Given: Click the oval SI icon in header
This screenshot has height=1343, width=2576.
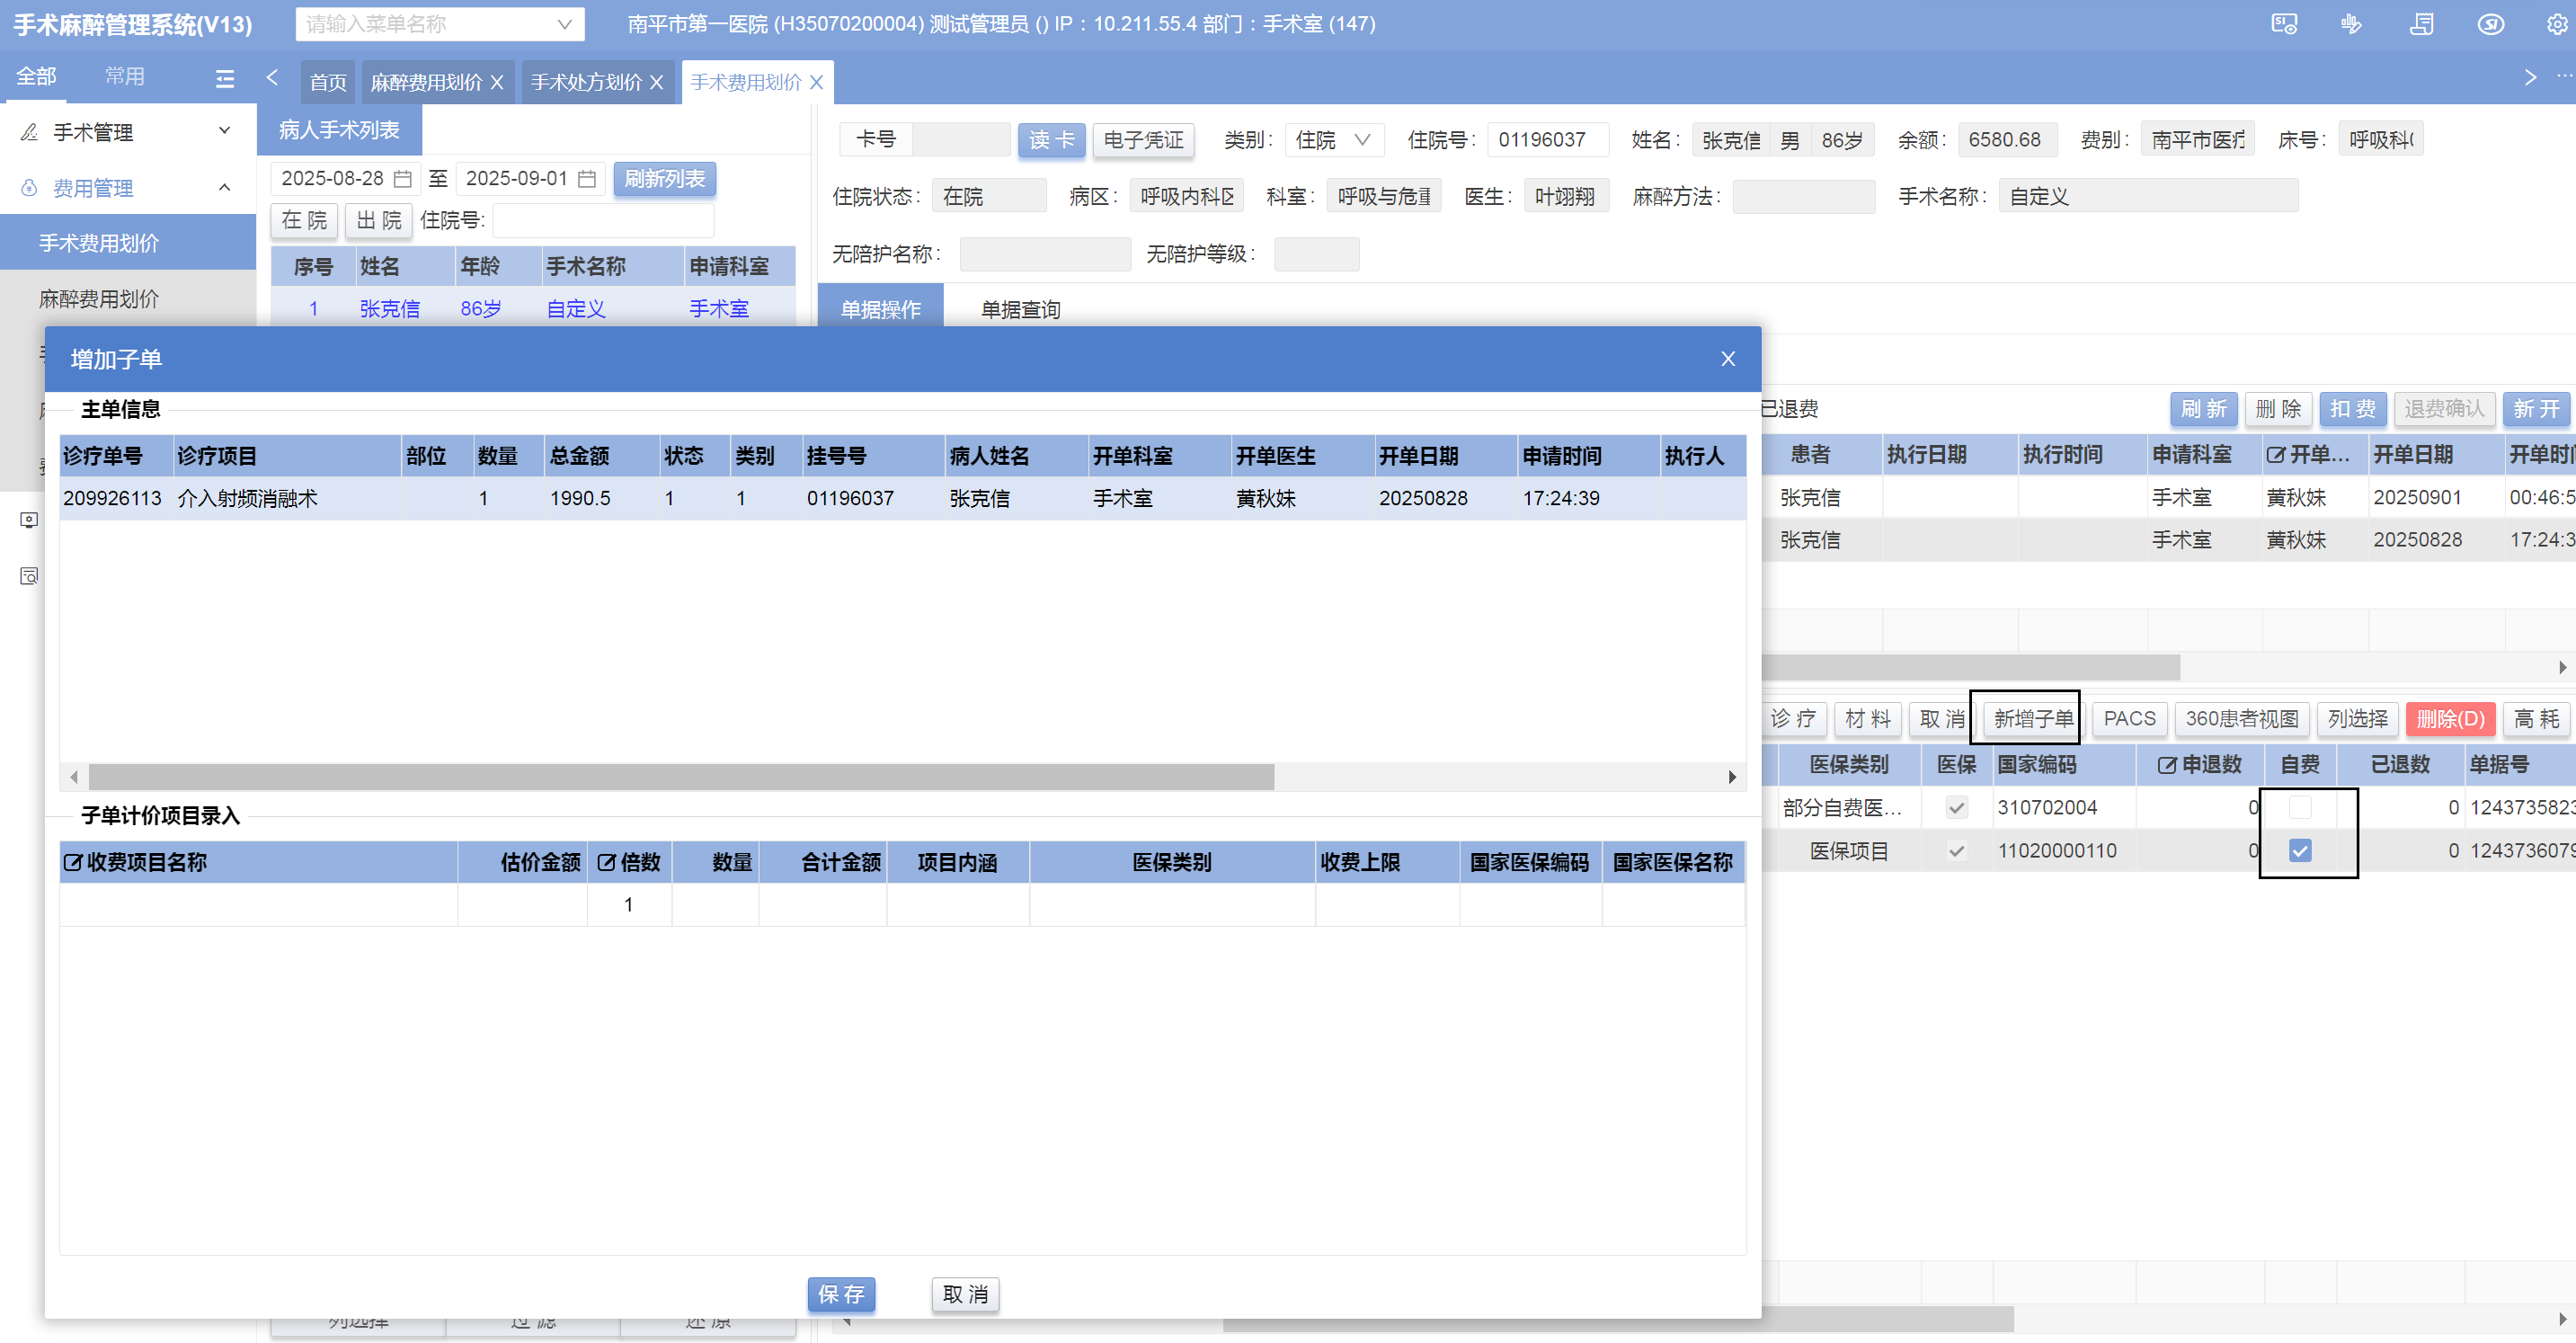Looking at the screenshot, I should coord(2490,24).
